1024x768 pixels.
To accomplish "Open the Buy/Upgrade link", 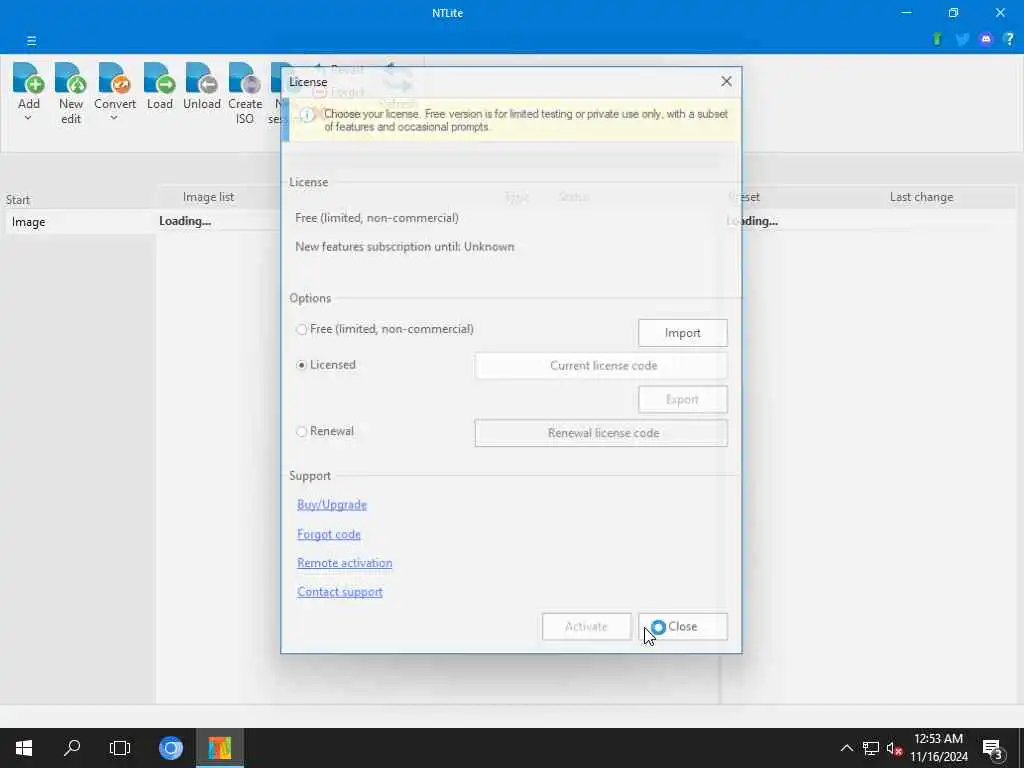I will click(332, 505).
